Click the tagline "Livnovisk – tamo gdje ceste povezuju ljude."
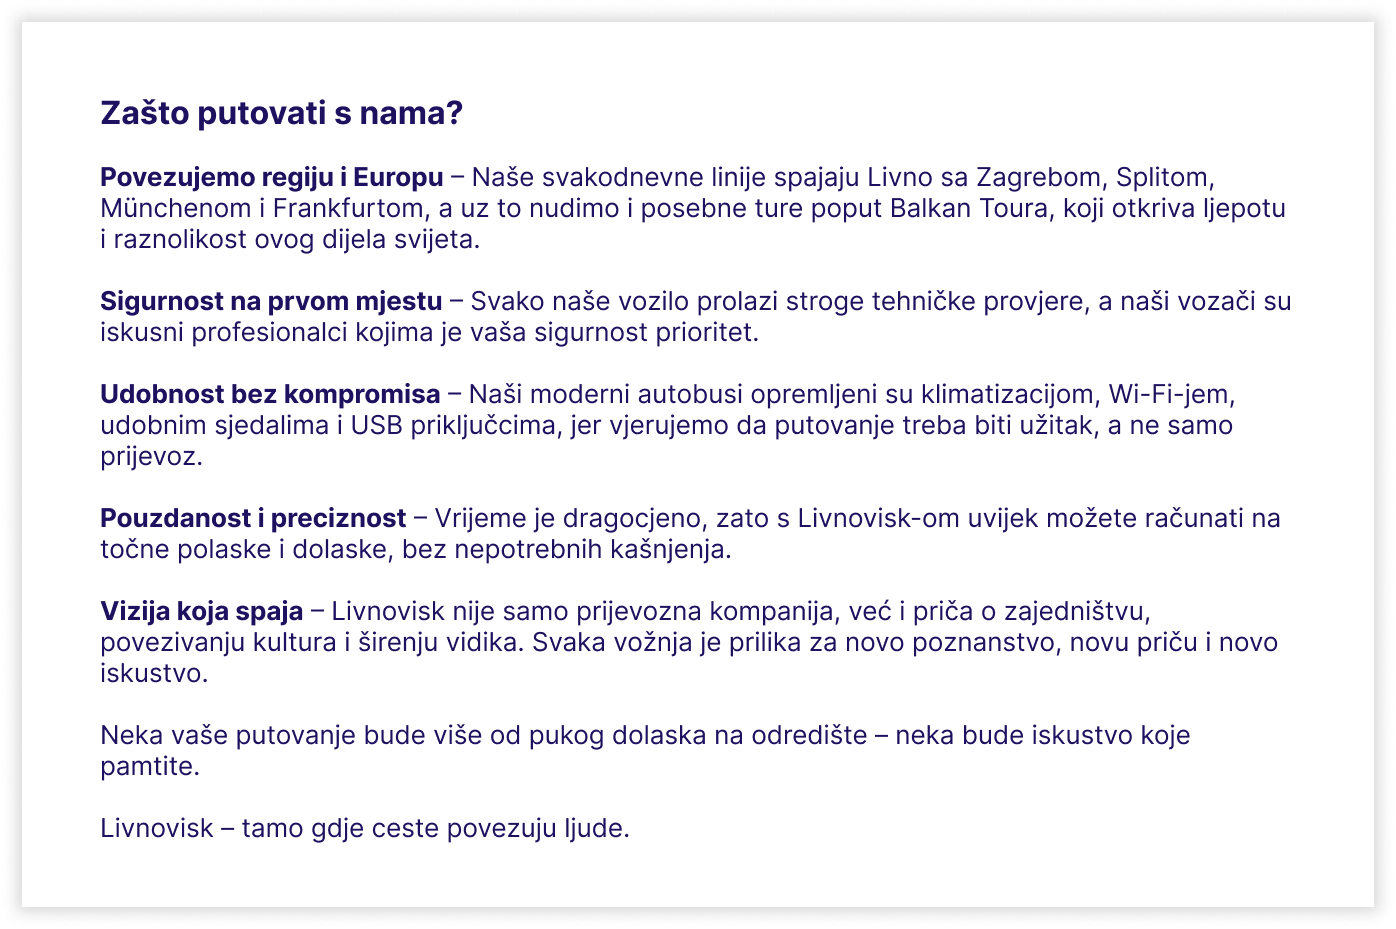 tap(365, 828)
